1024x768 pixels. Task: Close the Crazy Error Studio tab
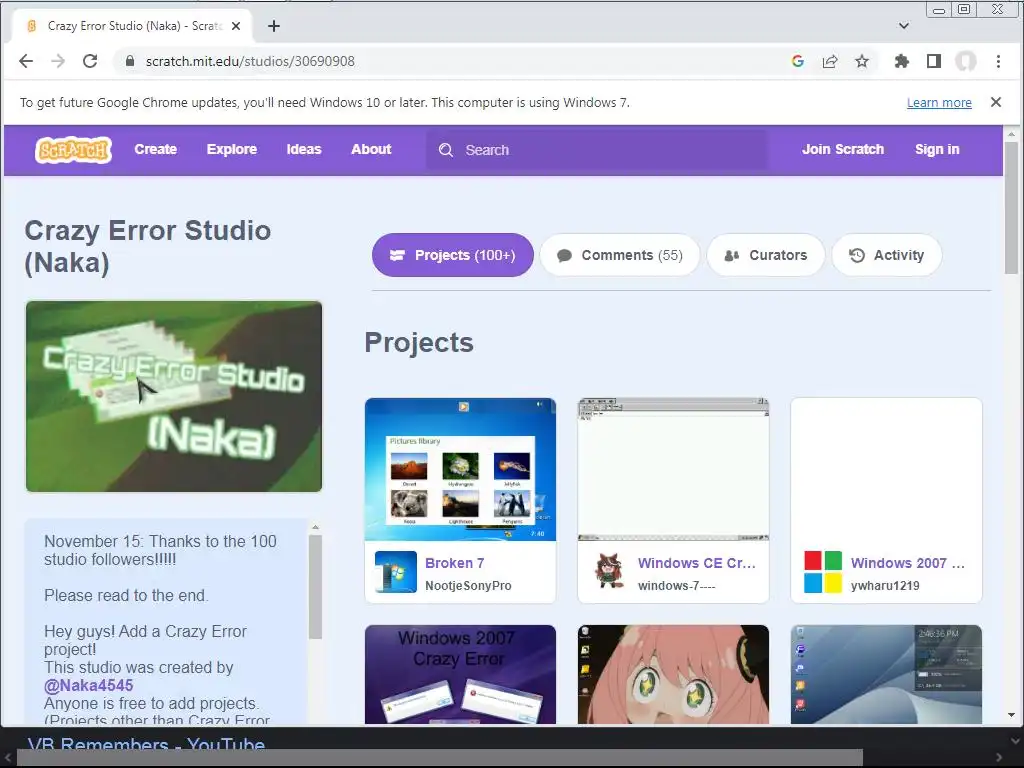(x=236, y=26)
